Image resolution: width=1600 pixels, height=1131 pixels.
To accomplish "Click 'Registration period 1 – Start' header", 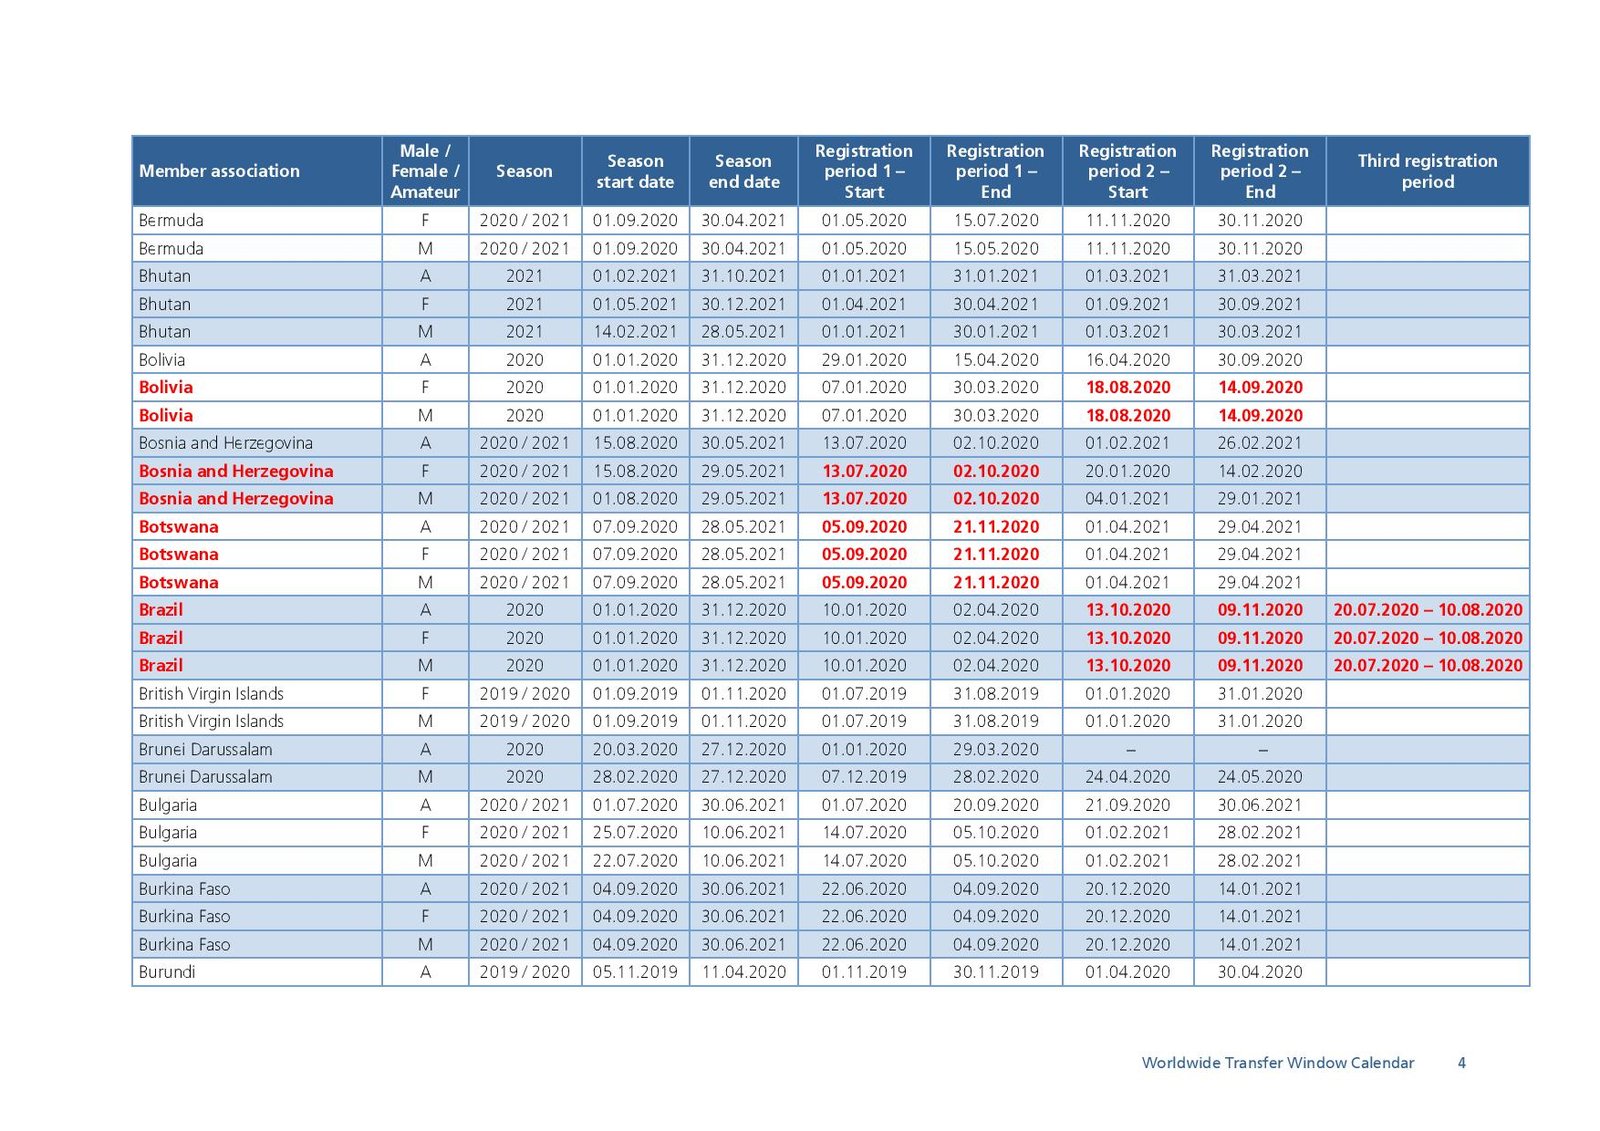I will [864, 171].
